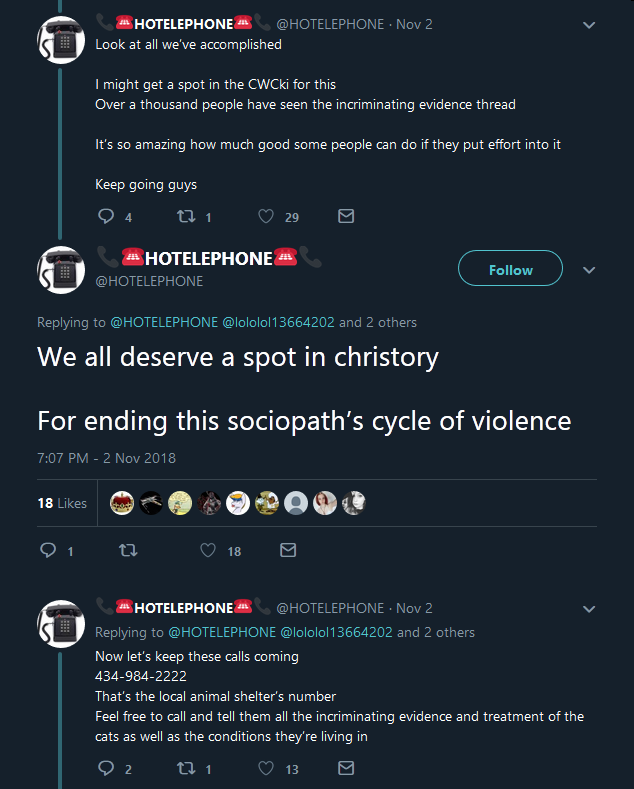Expand options chevron beside Follow button

coord(589,270)
